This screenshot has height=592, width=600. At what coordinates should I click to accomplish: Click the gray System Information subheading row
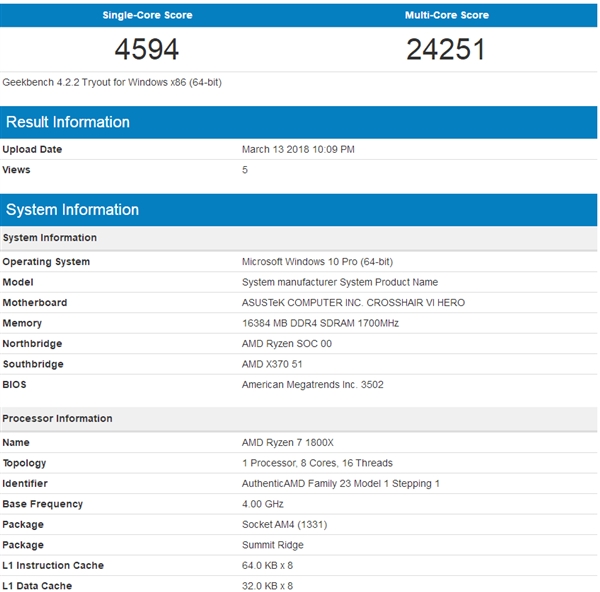298,238
